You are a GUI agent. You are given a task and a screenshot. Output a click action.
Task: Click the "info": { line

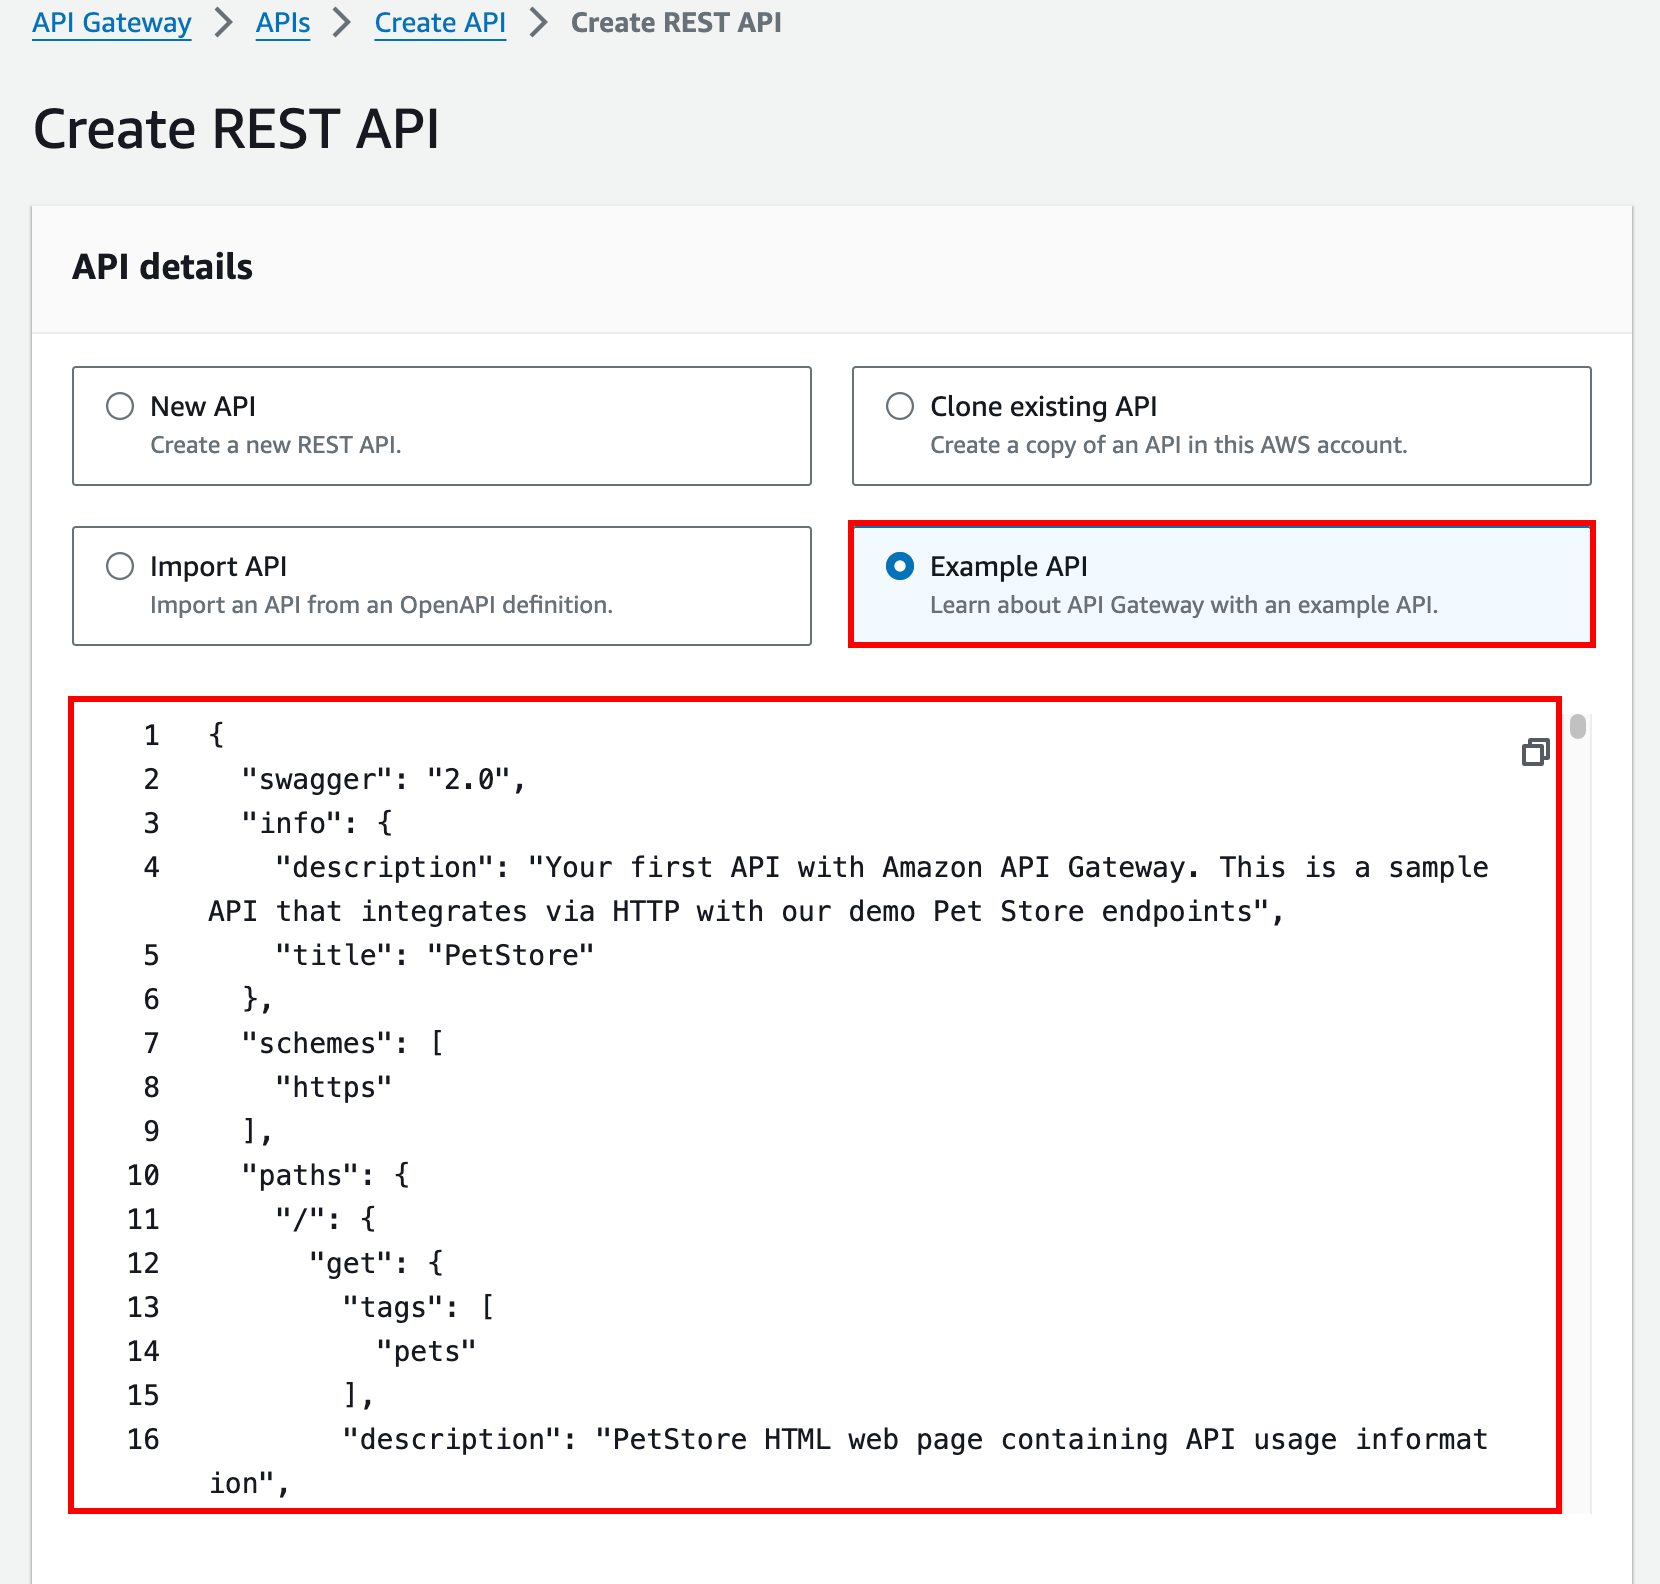317,823
